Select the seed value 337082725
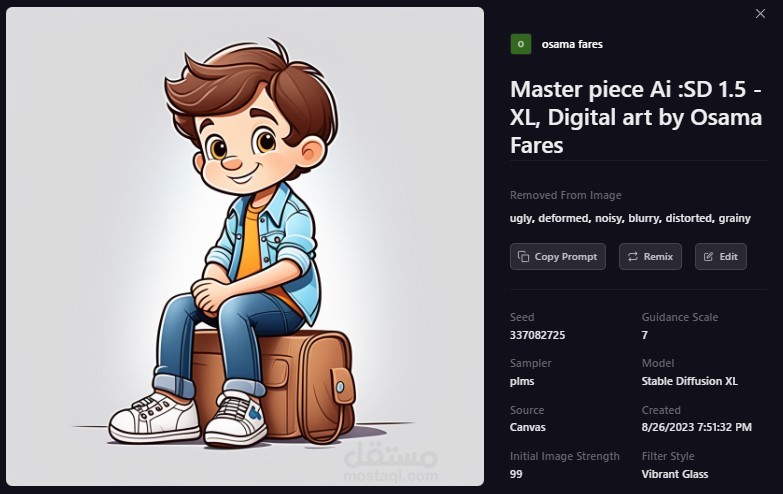This screenshot has width=783, height=494. [x=537, y=335]
